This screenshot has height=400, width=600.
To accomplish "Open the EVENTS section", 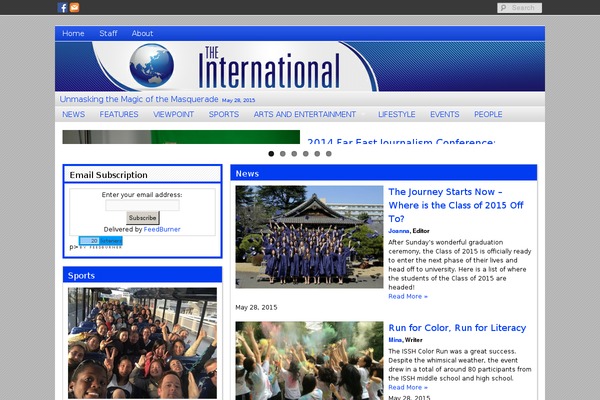I will 445,114.
